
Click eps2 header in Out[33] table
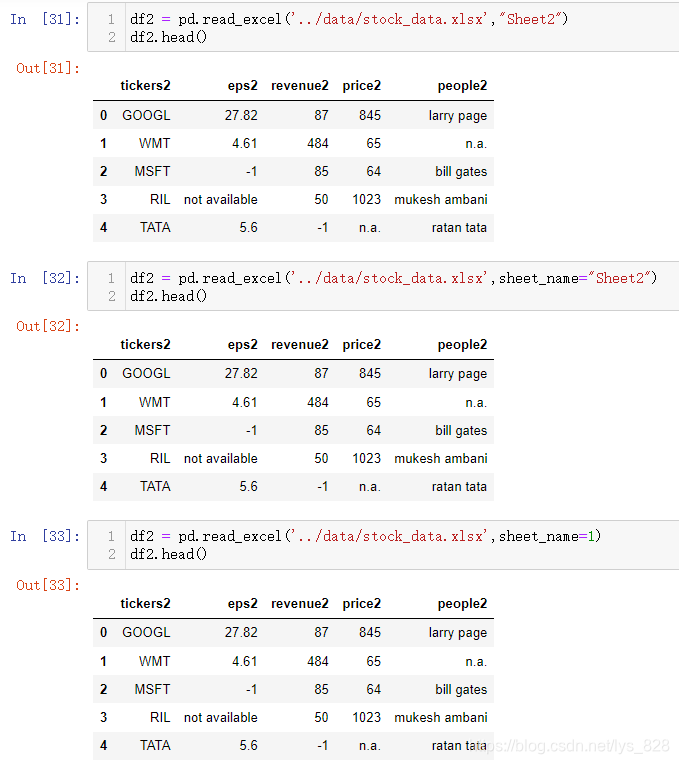[242, 603]
